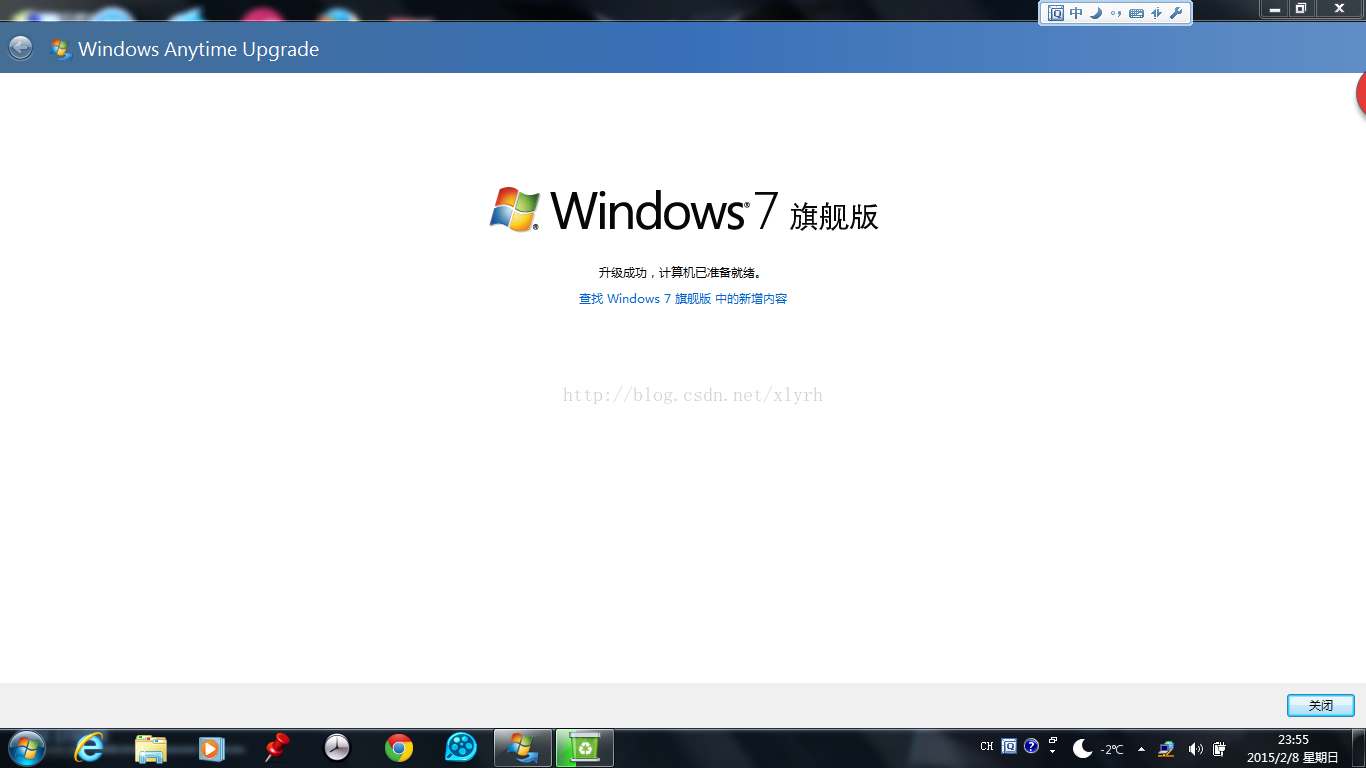This screenshot has width=1366, height=768.
Task: Click the Show desktop strip at taskbar end
Action: tap(1359, 748)
